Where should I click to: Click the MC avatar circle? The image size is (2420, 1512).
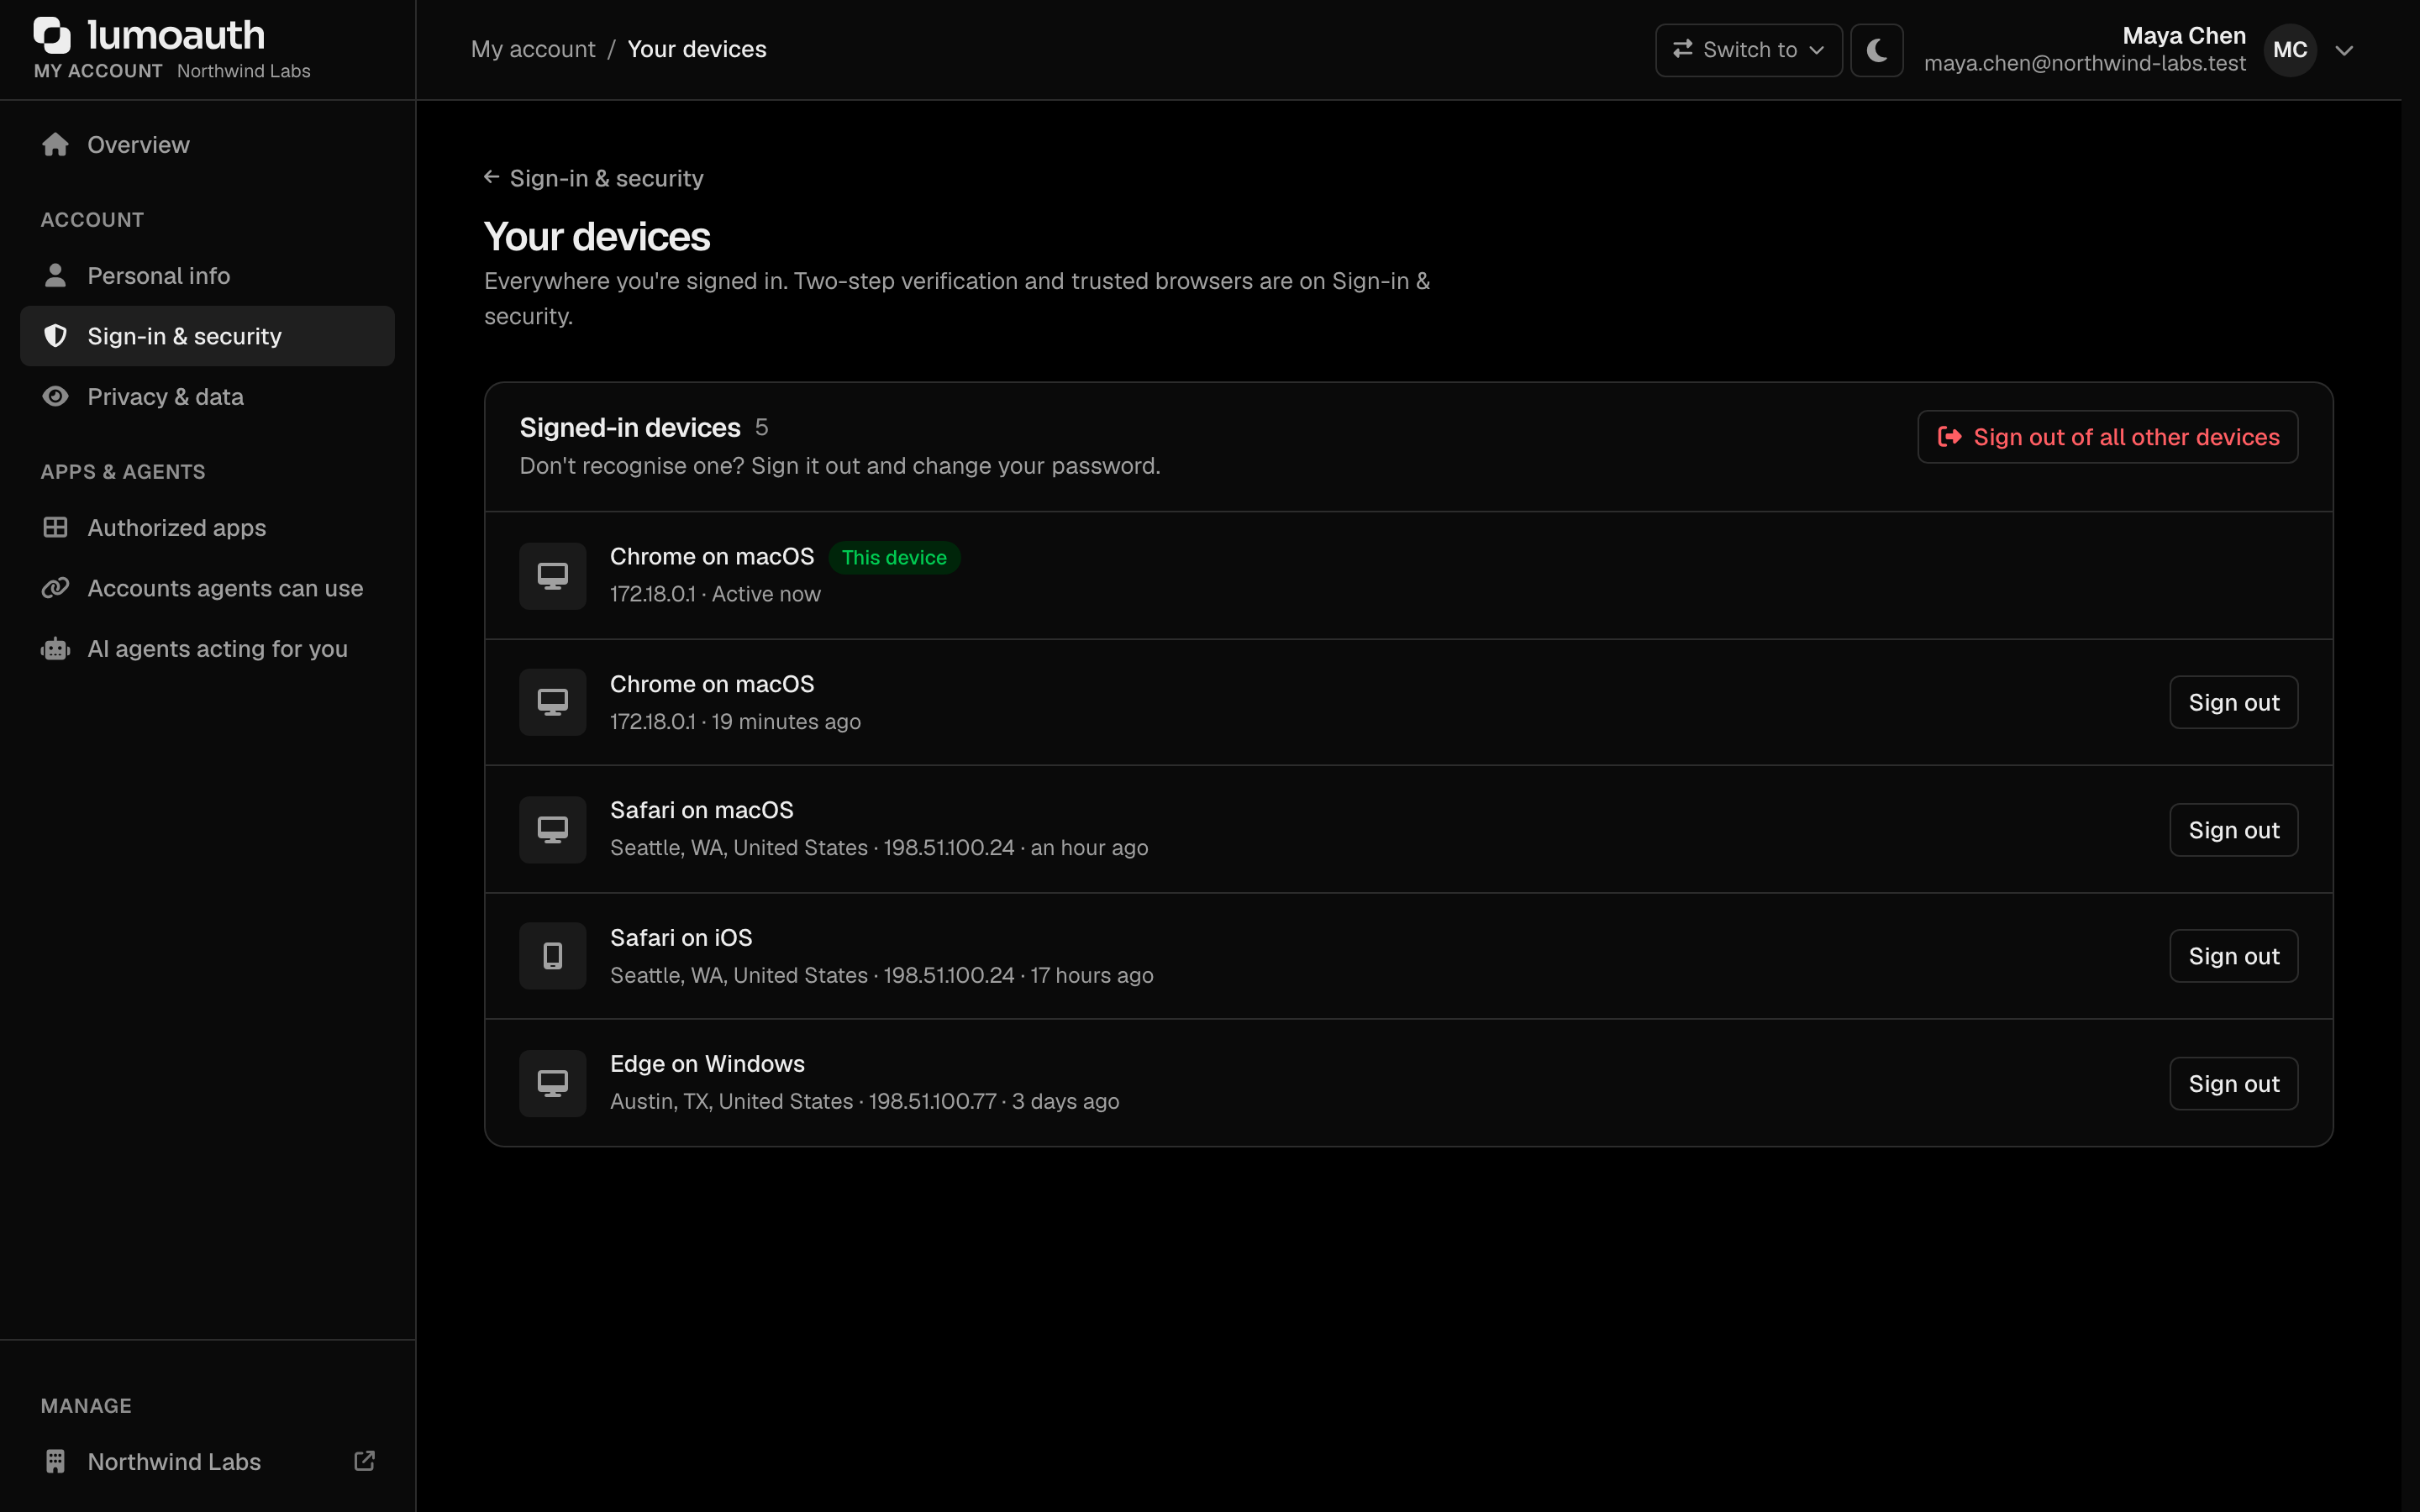[x=2290, y=50]
